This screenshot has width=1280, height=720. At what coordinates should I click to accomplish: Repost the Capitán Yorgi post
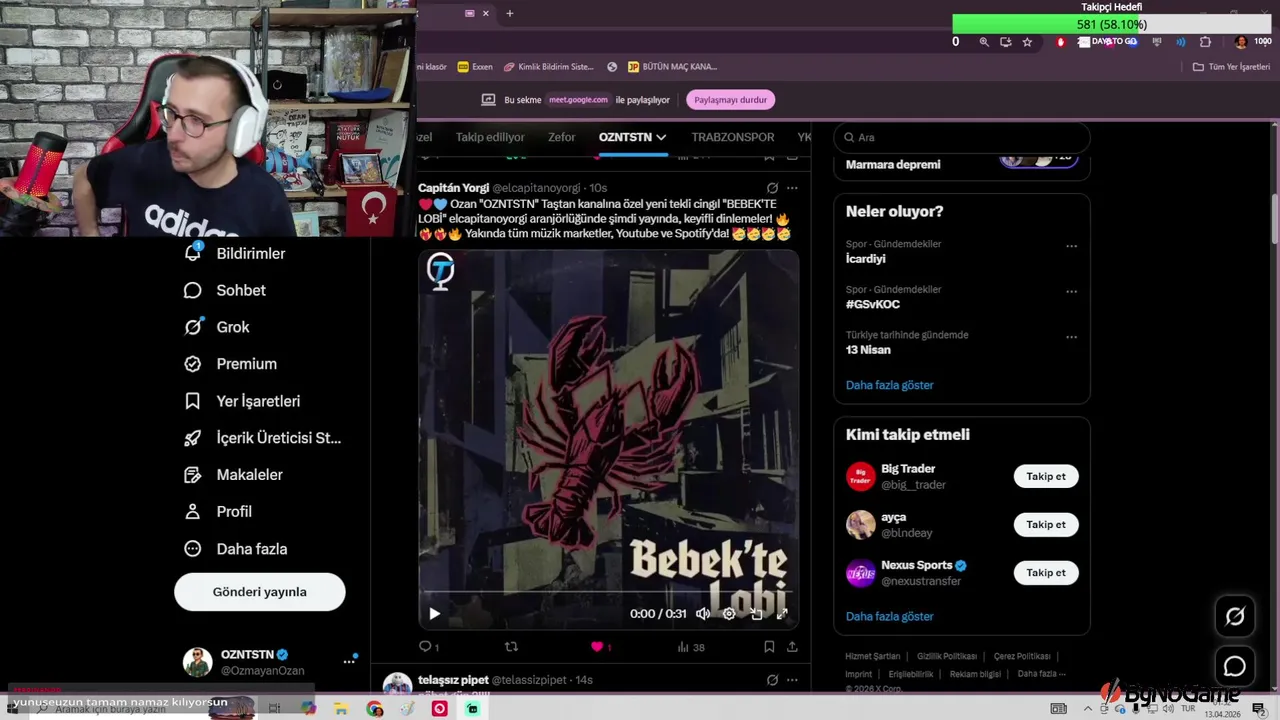[511, 647]
